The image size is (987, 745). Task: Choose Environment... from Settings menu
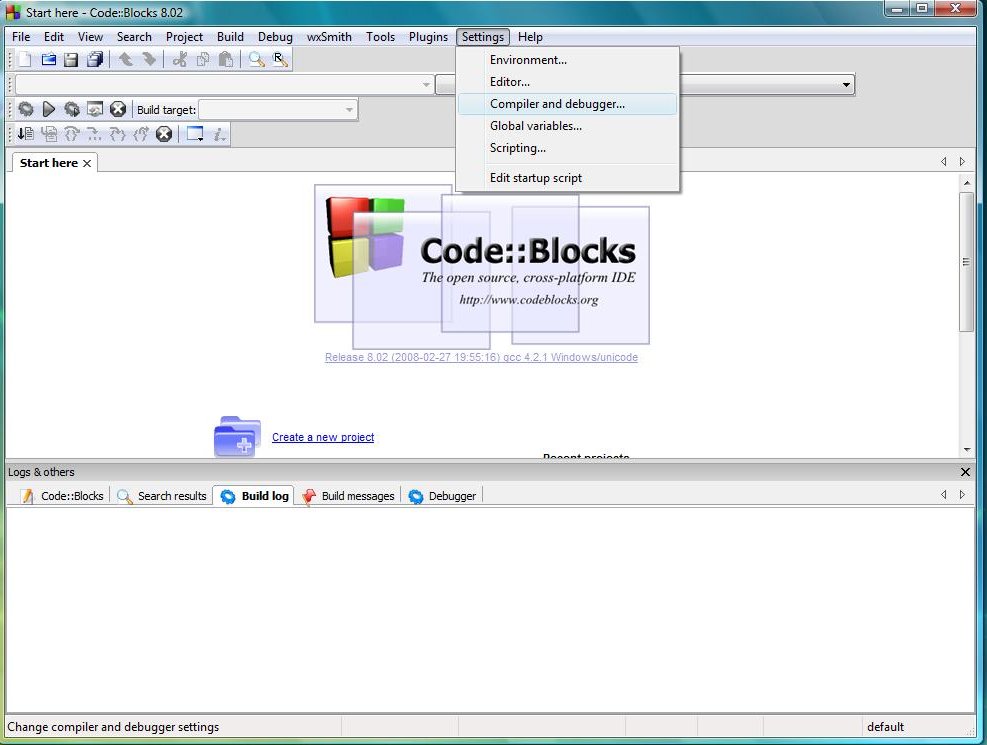(567, 60)
